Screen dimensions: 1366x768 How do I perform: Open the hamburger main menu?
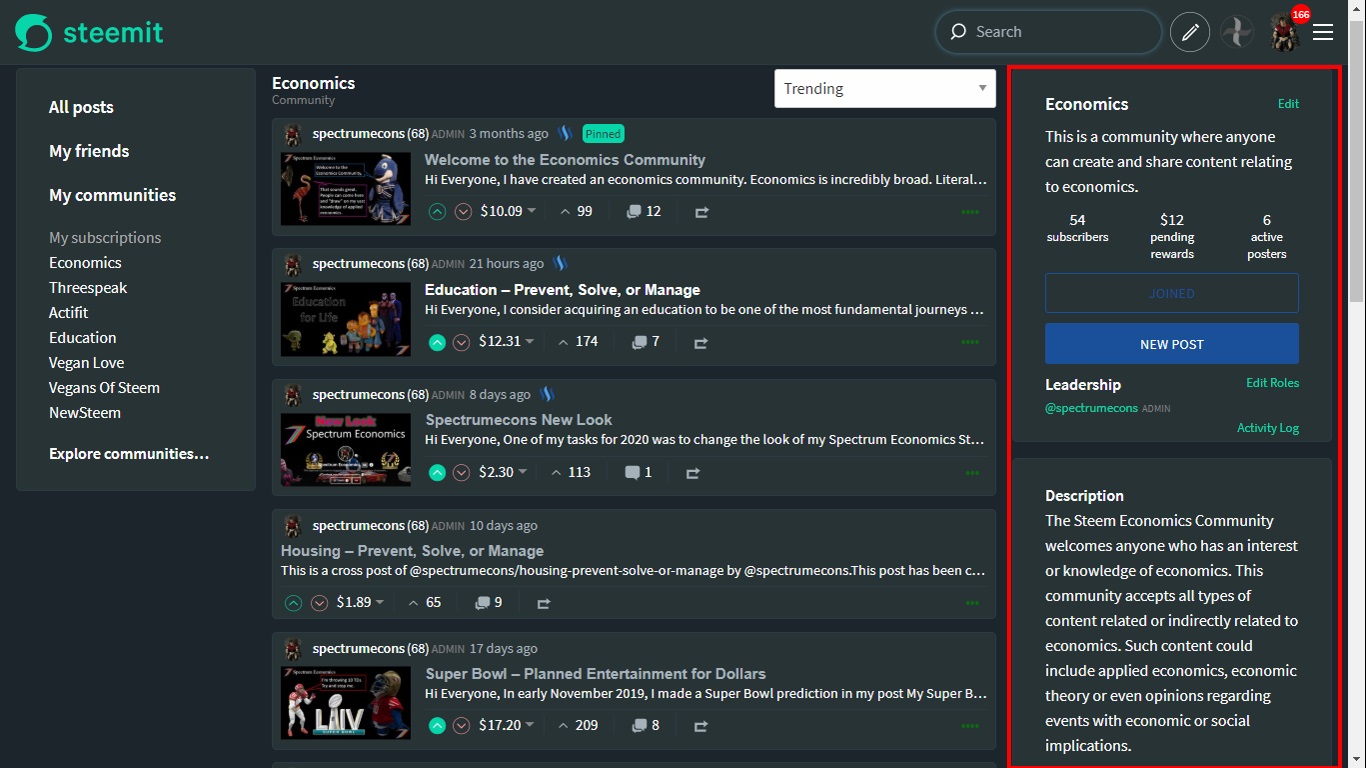(1323, 33)
